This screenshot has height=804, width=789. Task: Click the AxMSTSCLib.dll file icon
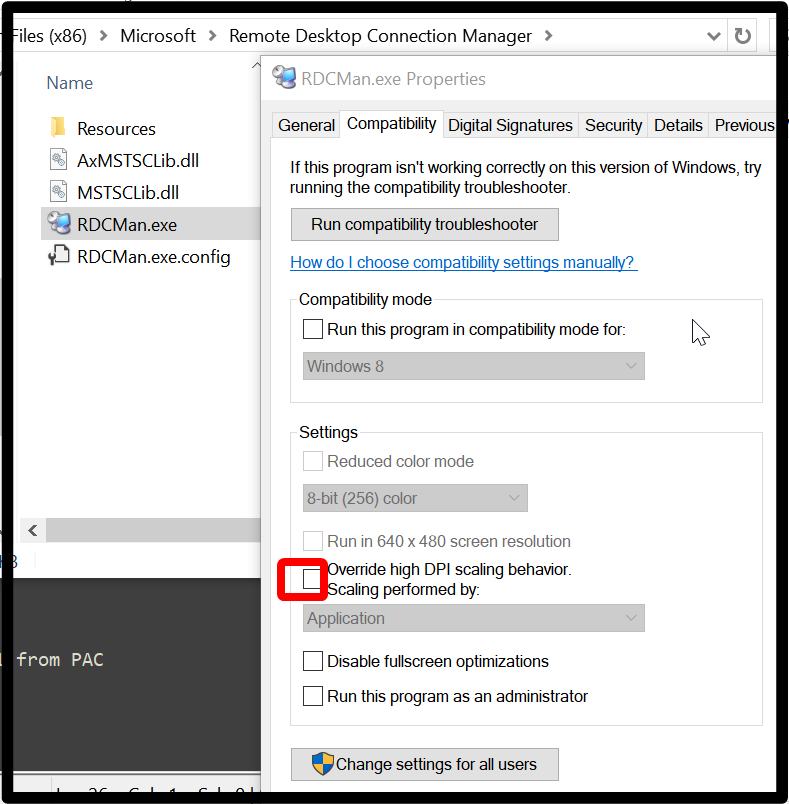[58, 160]
